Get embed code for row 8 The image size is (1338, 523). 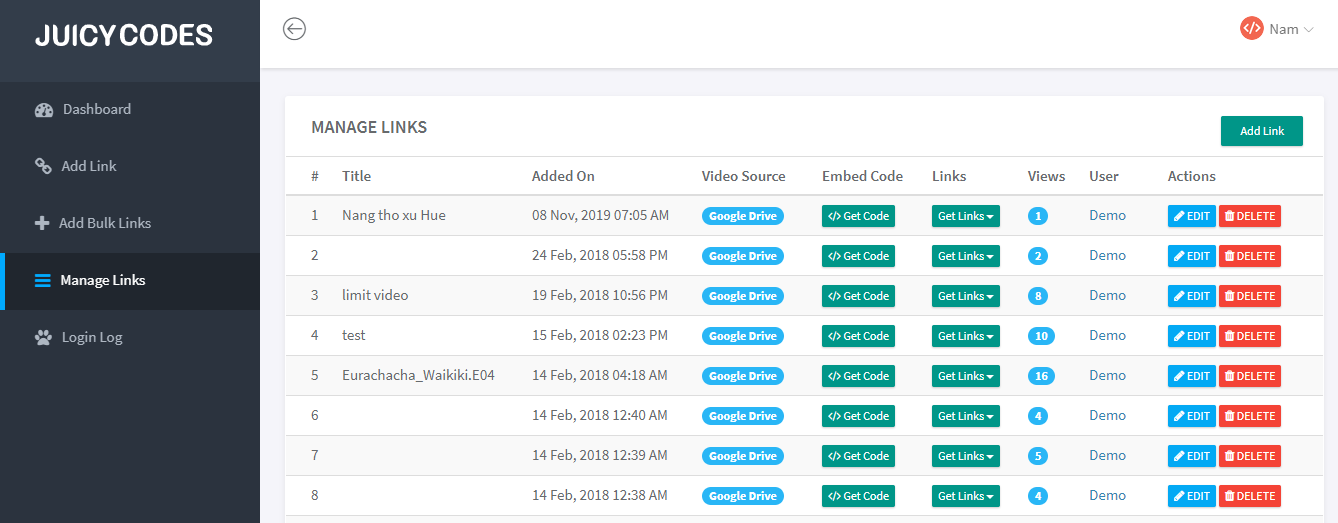click(x=858, y=496)
